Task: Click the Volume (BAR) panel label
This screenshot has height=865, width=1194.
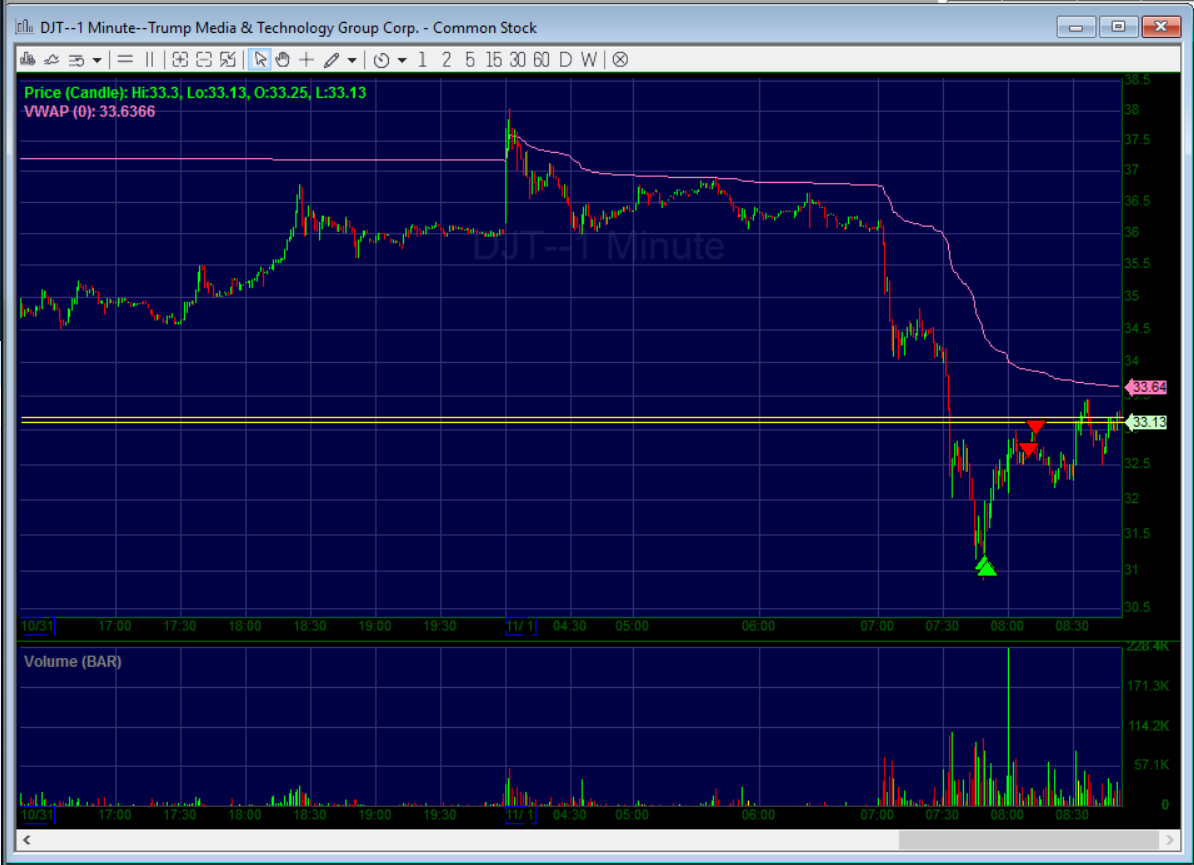Action: coord(73,662)
